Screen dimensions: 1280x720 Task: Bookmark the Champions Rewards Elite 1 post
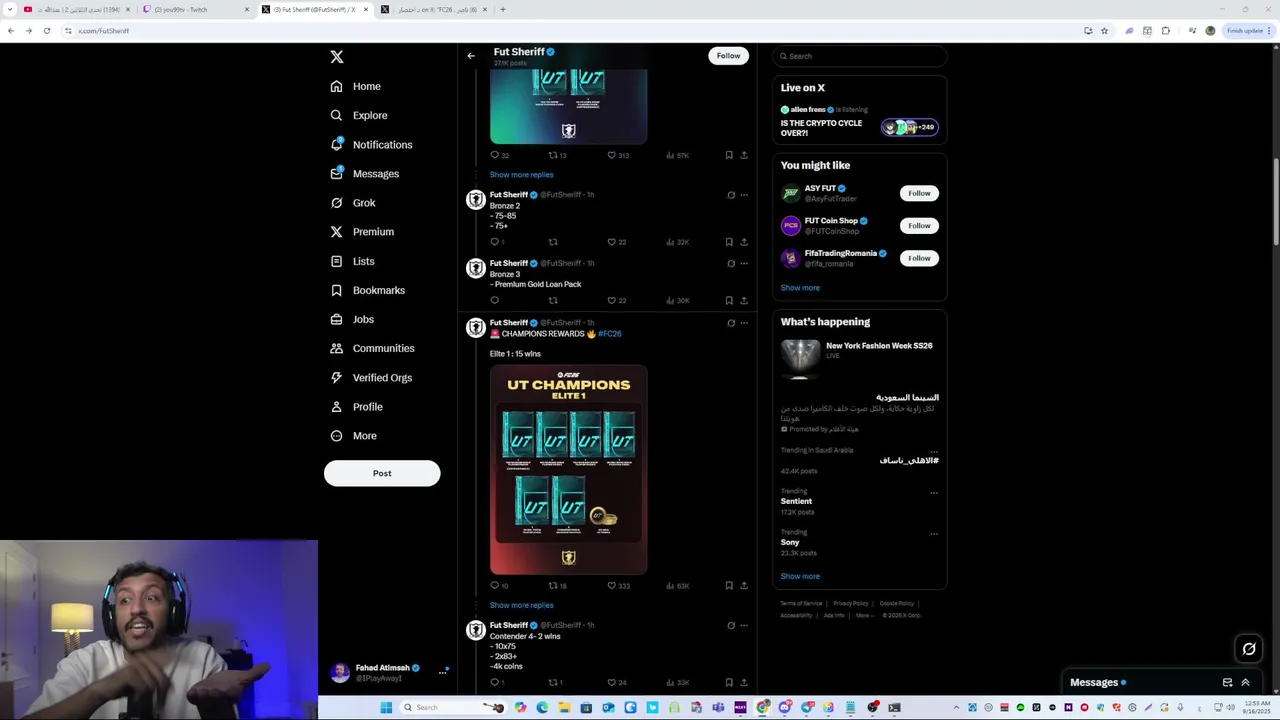[x=729, y=586]
